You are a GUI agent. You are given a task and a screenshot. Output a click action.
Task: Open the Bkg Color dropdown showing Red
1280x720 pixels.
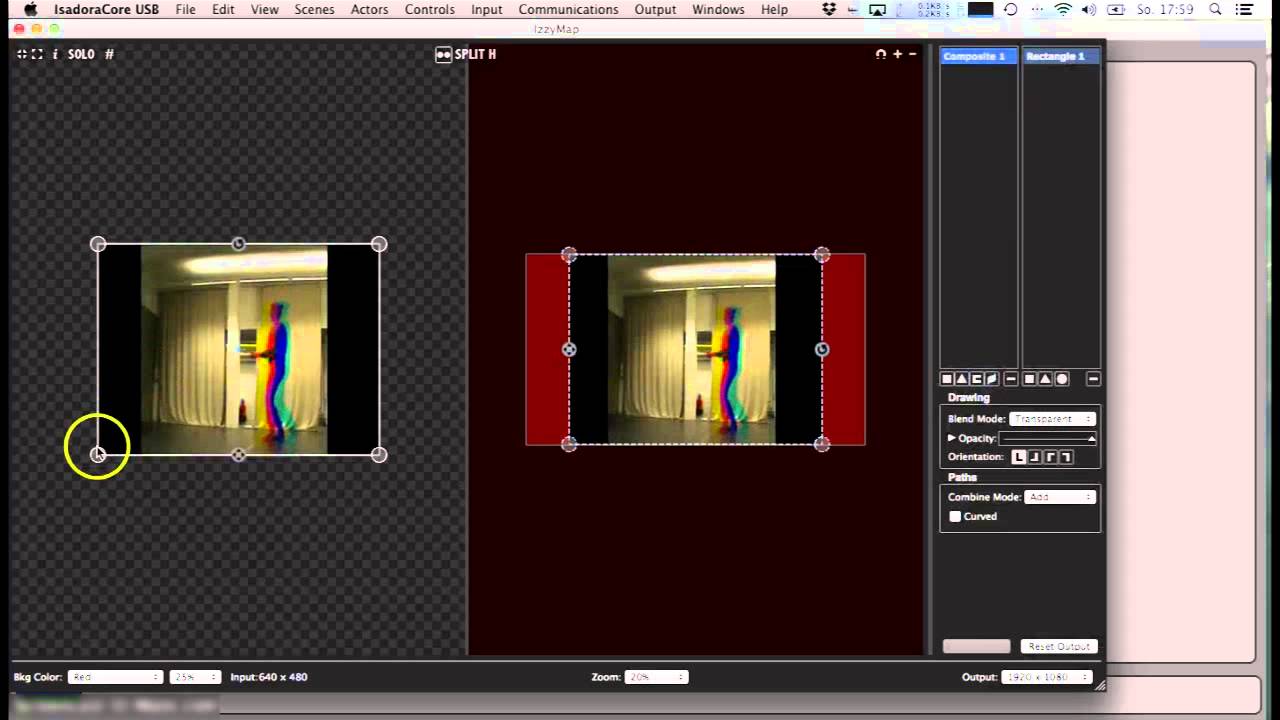[x=116, y=677]
